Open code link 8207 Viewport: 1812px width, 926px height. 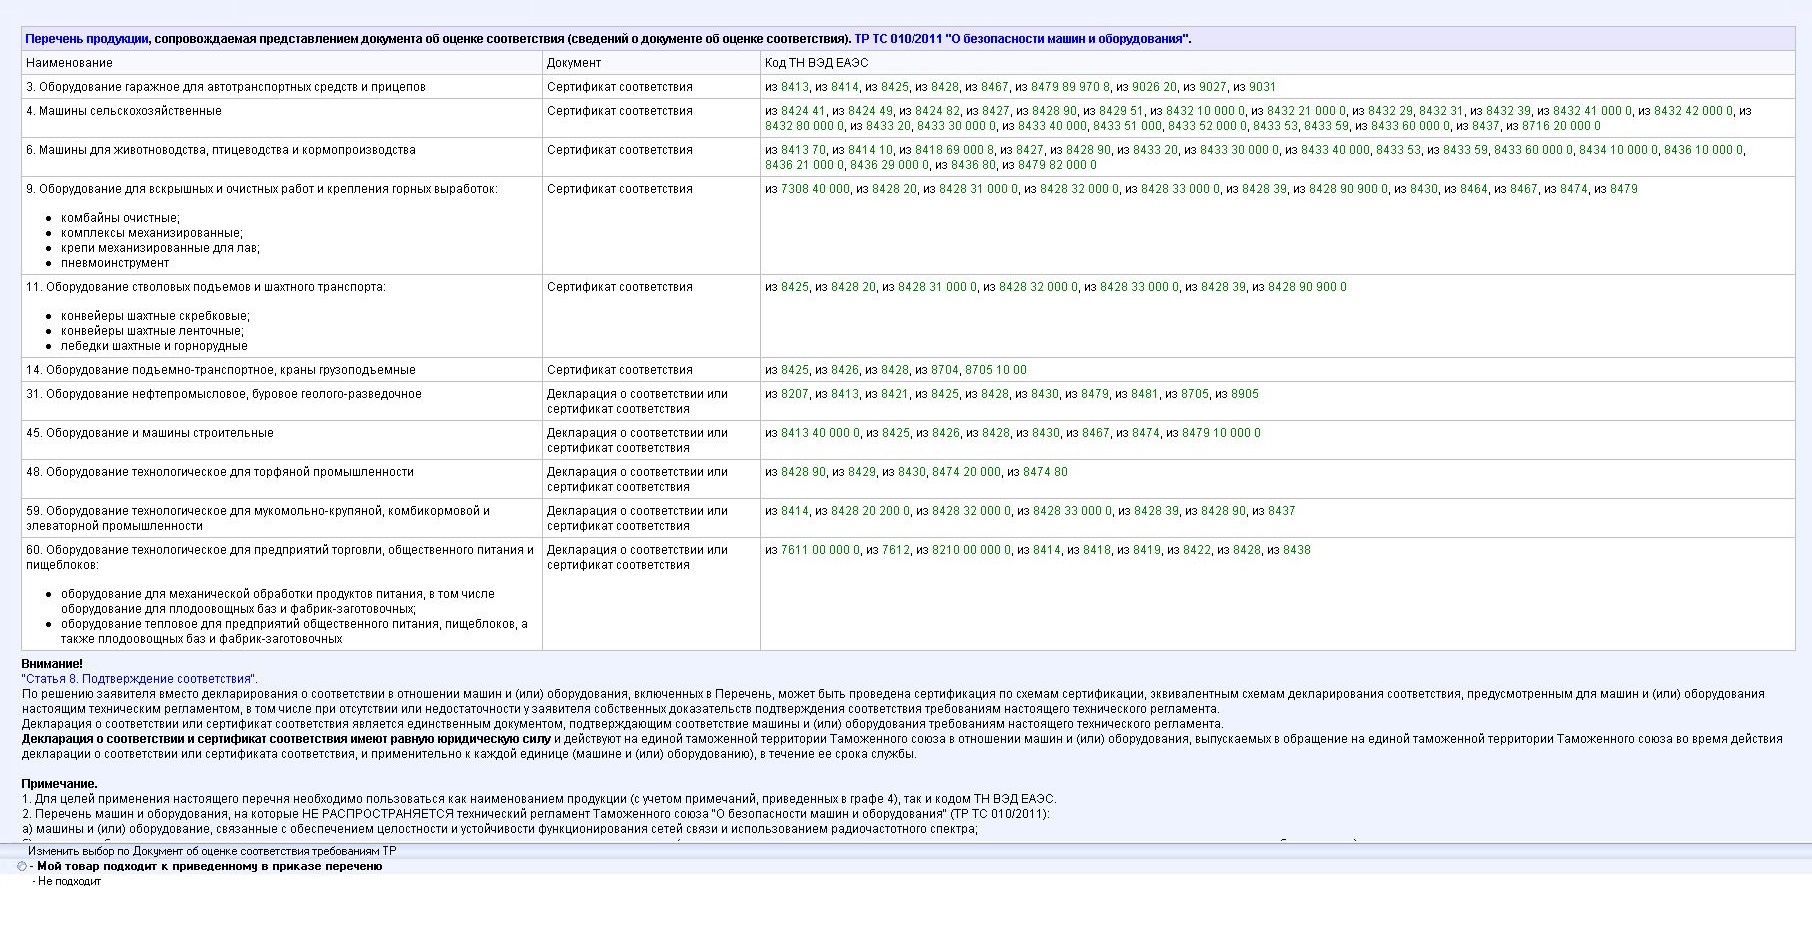pos(795,394)
